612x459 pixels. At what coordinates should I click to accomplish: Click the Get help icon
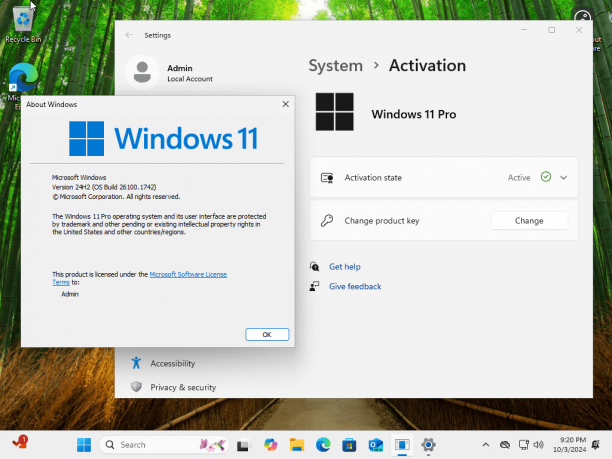pyautogui.click(x=314, y=267)
